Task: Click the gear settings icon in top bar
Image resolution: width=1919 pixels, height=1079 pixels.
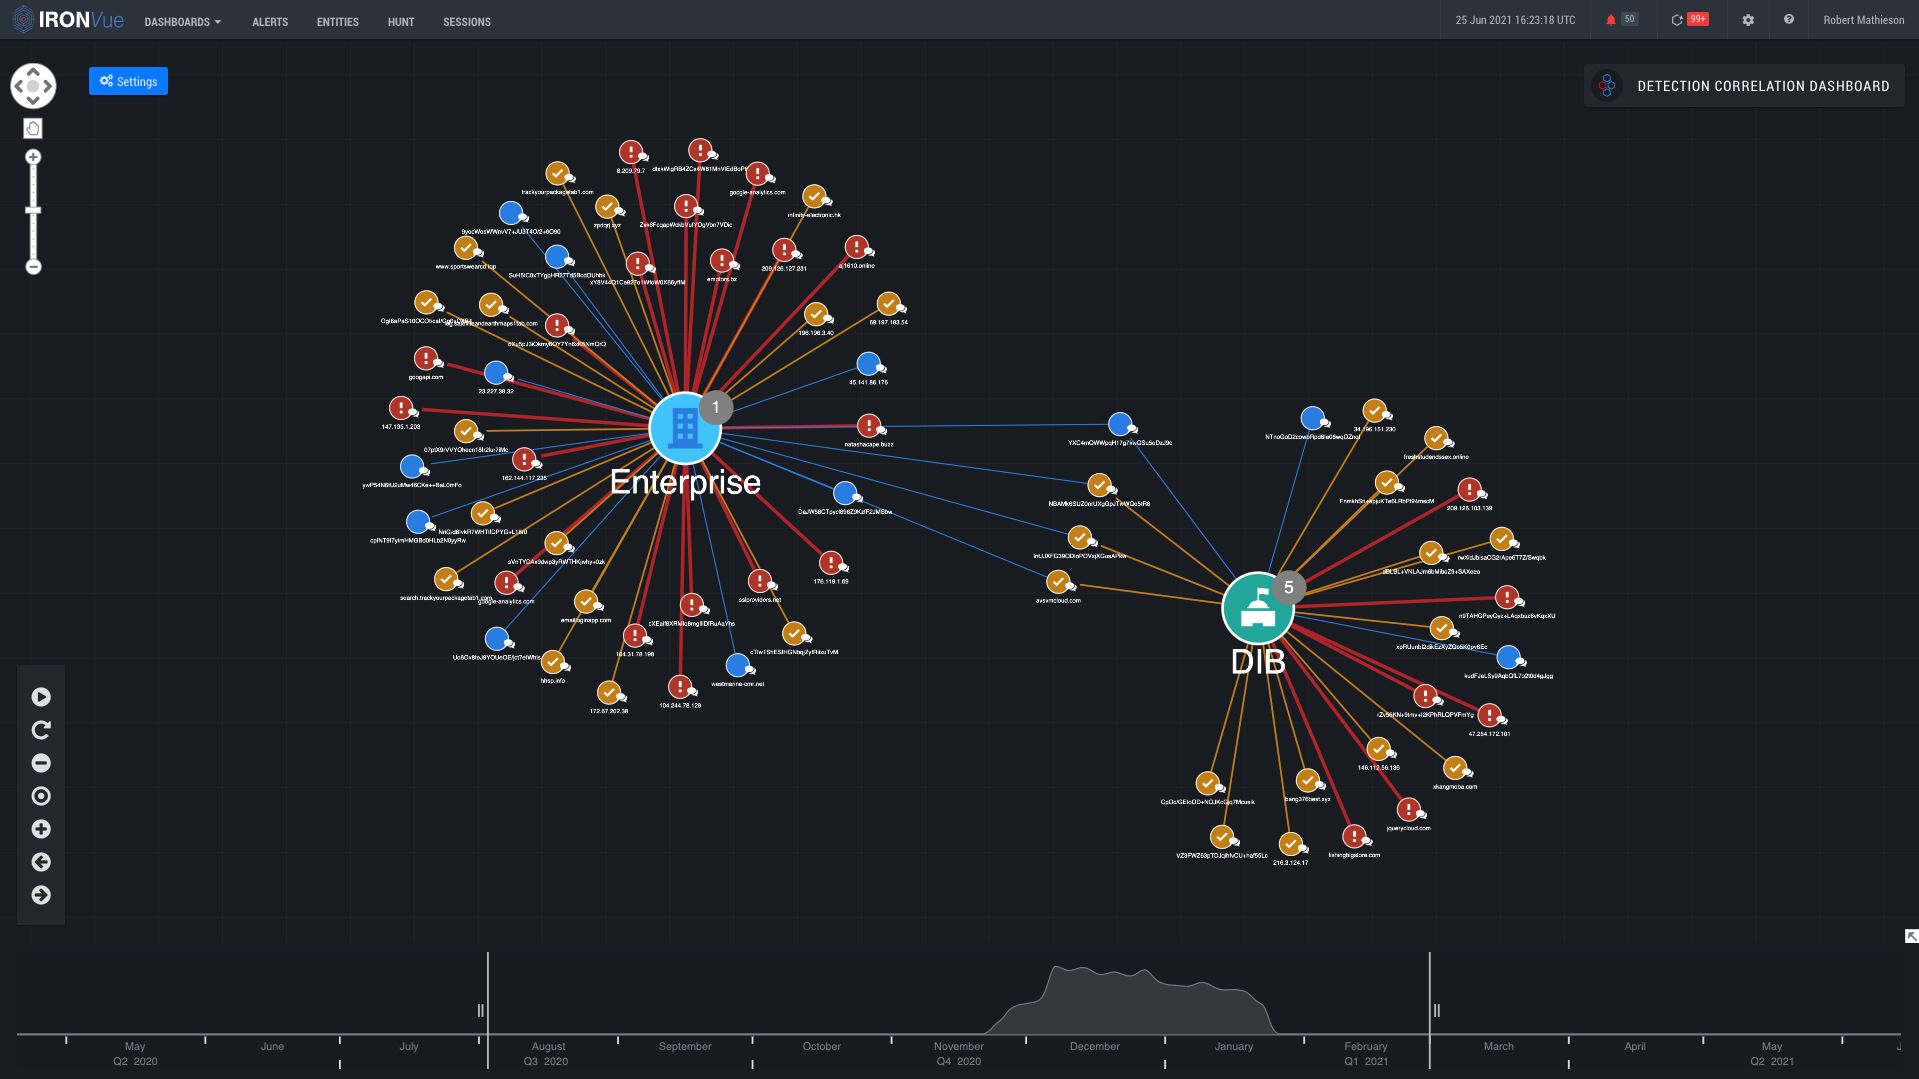Action: click(x=1748, y=20)
